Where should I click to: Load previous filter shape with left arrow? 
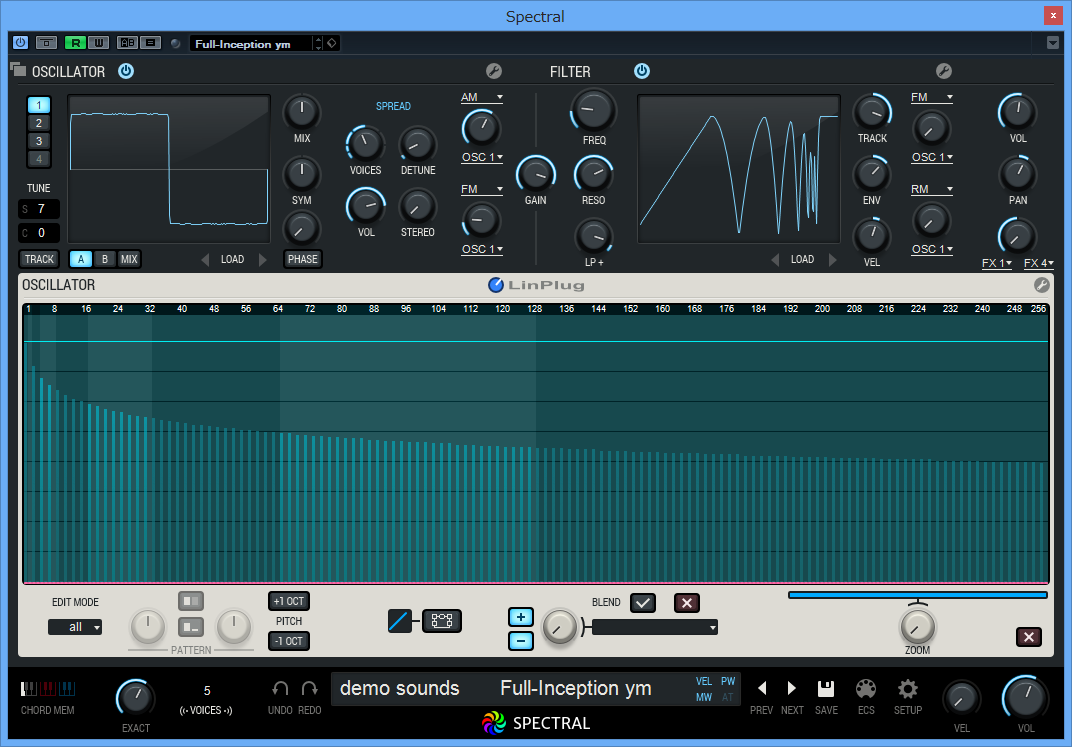[x=775, y=260]
